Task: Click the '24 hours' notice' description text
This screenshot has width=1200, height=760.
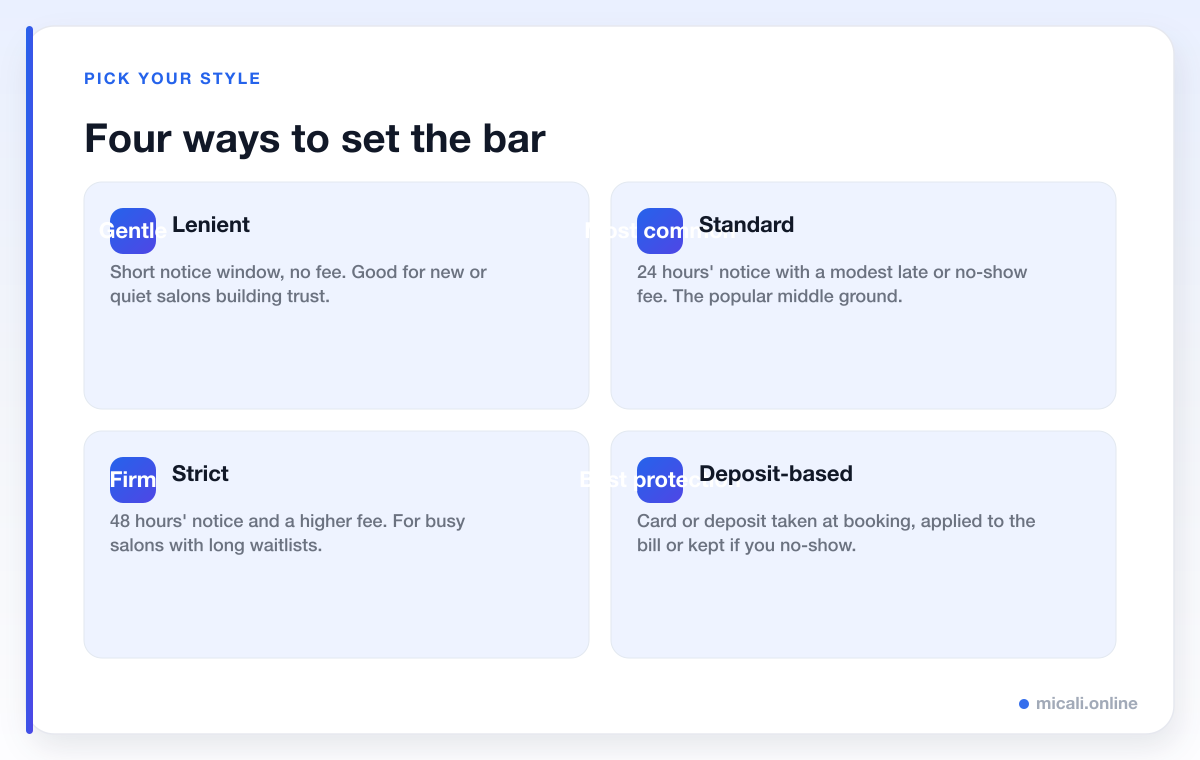Action: 832,284
